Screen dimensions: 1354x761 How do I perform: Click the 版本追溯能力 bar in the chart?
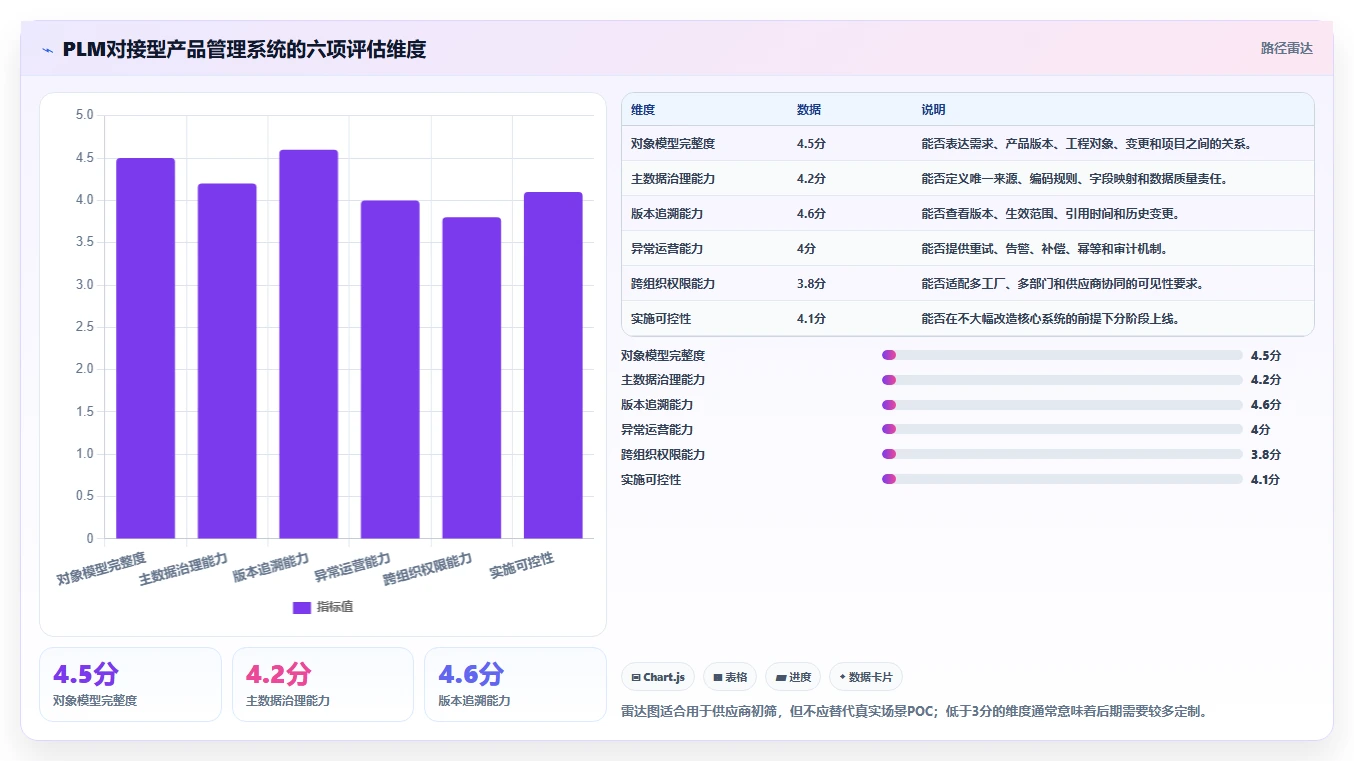coord(309,344)
